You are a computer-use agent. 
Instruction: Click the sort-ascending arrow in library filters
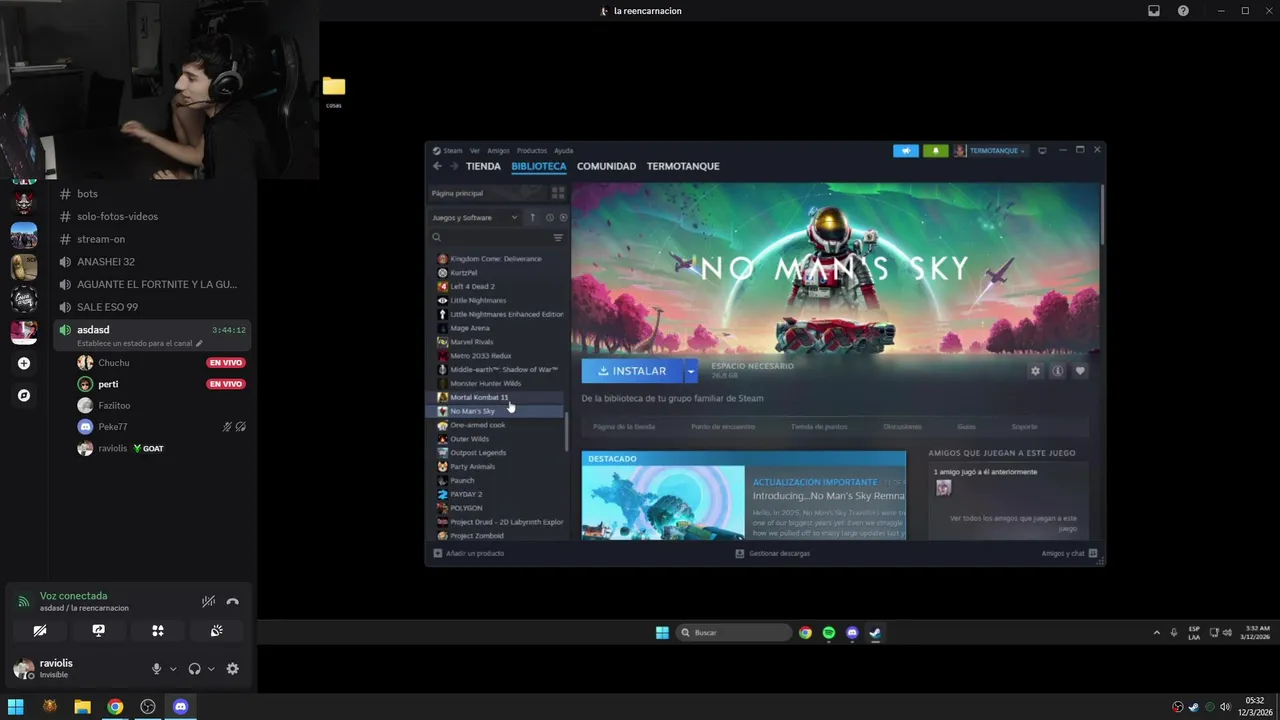(533, 218)
